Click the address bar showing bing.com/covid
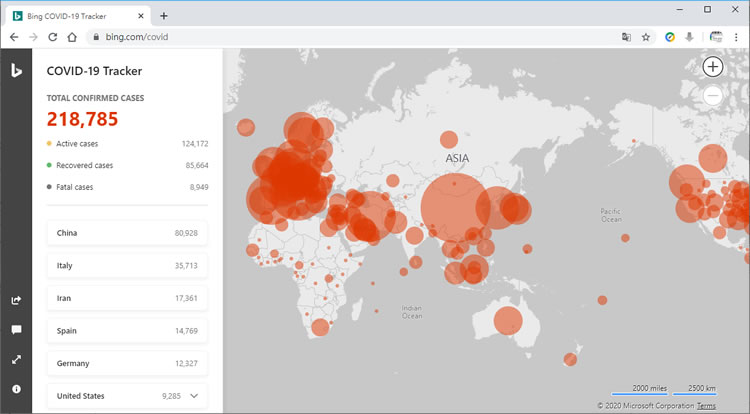750x414 pixels. pos(350,37)
